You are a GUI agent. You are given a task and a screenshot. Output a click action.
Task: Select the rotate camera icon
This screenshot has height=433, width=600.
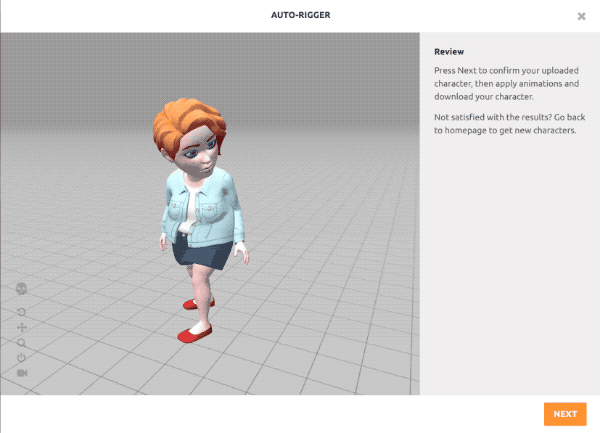click(x=22, y=312)
